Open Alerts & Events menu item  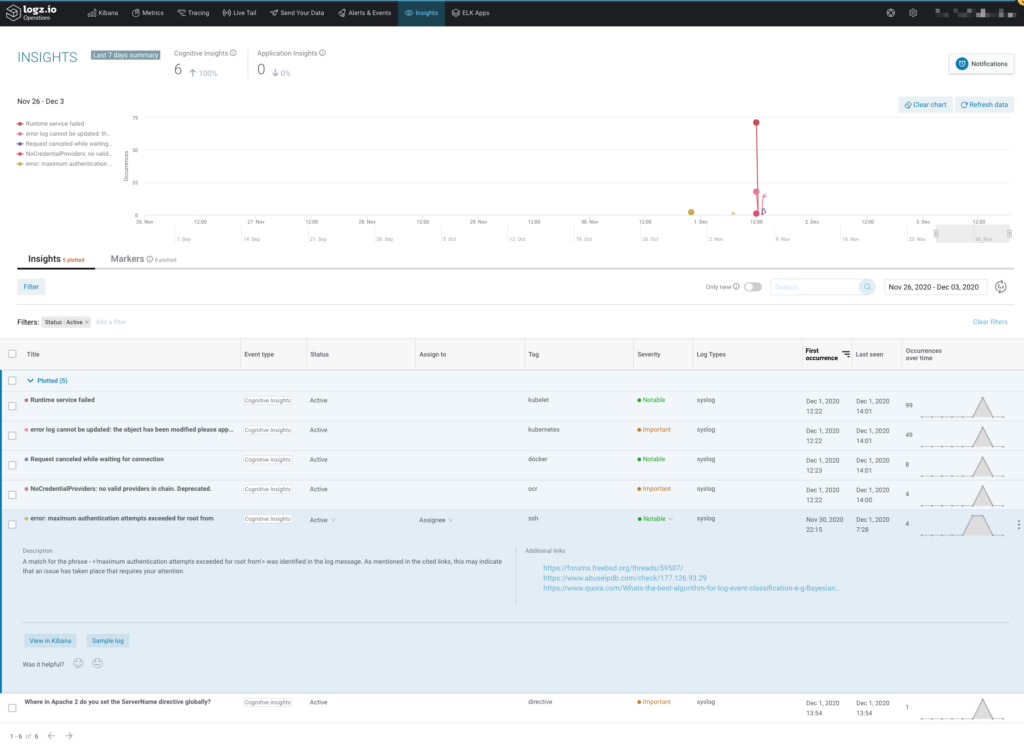coord(364,12)
